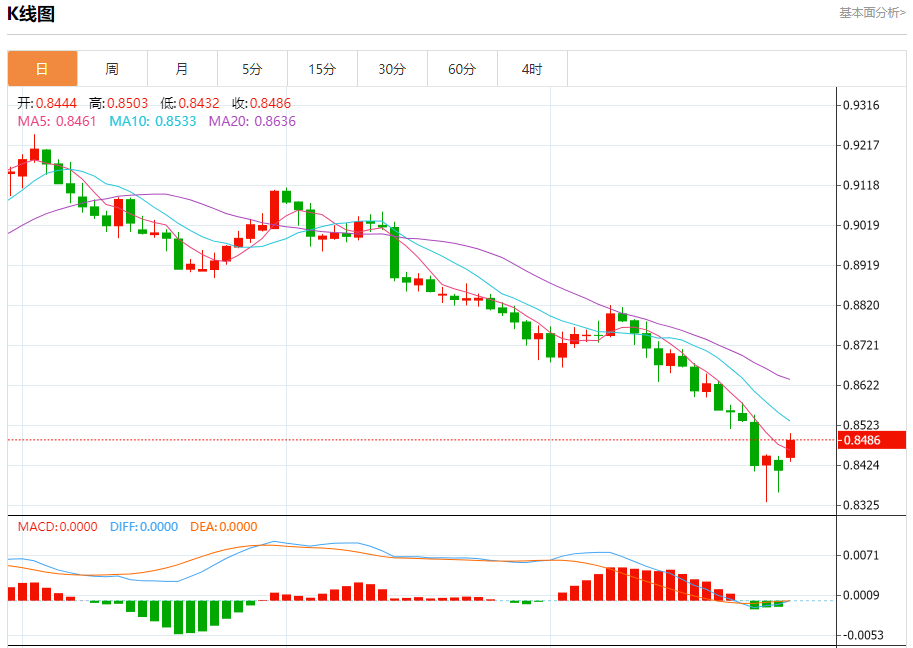Open the 基本面分析> link

tap(872, 13)
